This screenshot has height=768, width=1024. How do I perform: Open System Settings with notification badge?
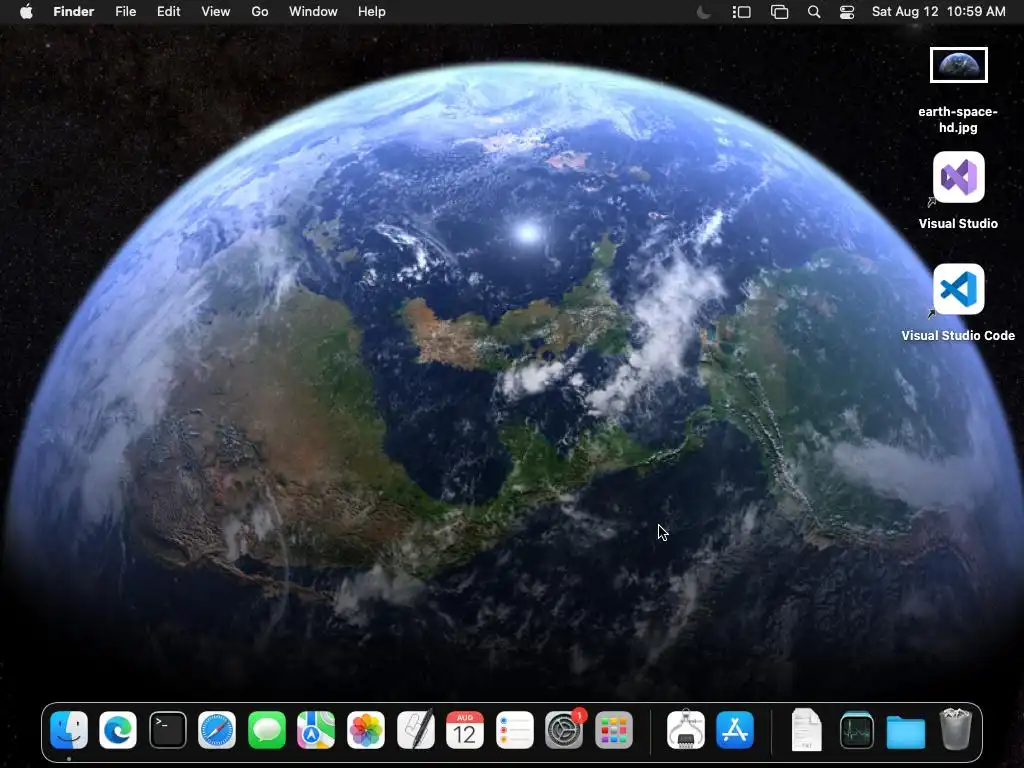(x=564, y=729)
